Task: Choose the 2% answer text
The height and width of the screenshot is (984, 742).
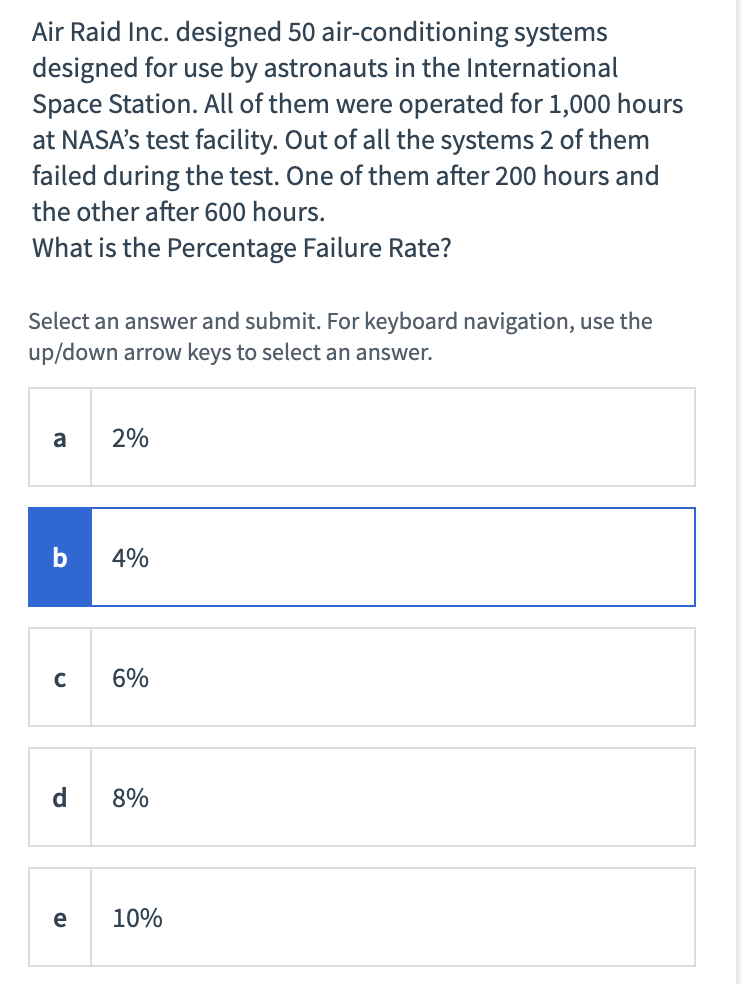Action: (131, 438)
